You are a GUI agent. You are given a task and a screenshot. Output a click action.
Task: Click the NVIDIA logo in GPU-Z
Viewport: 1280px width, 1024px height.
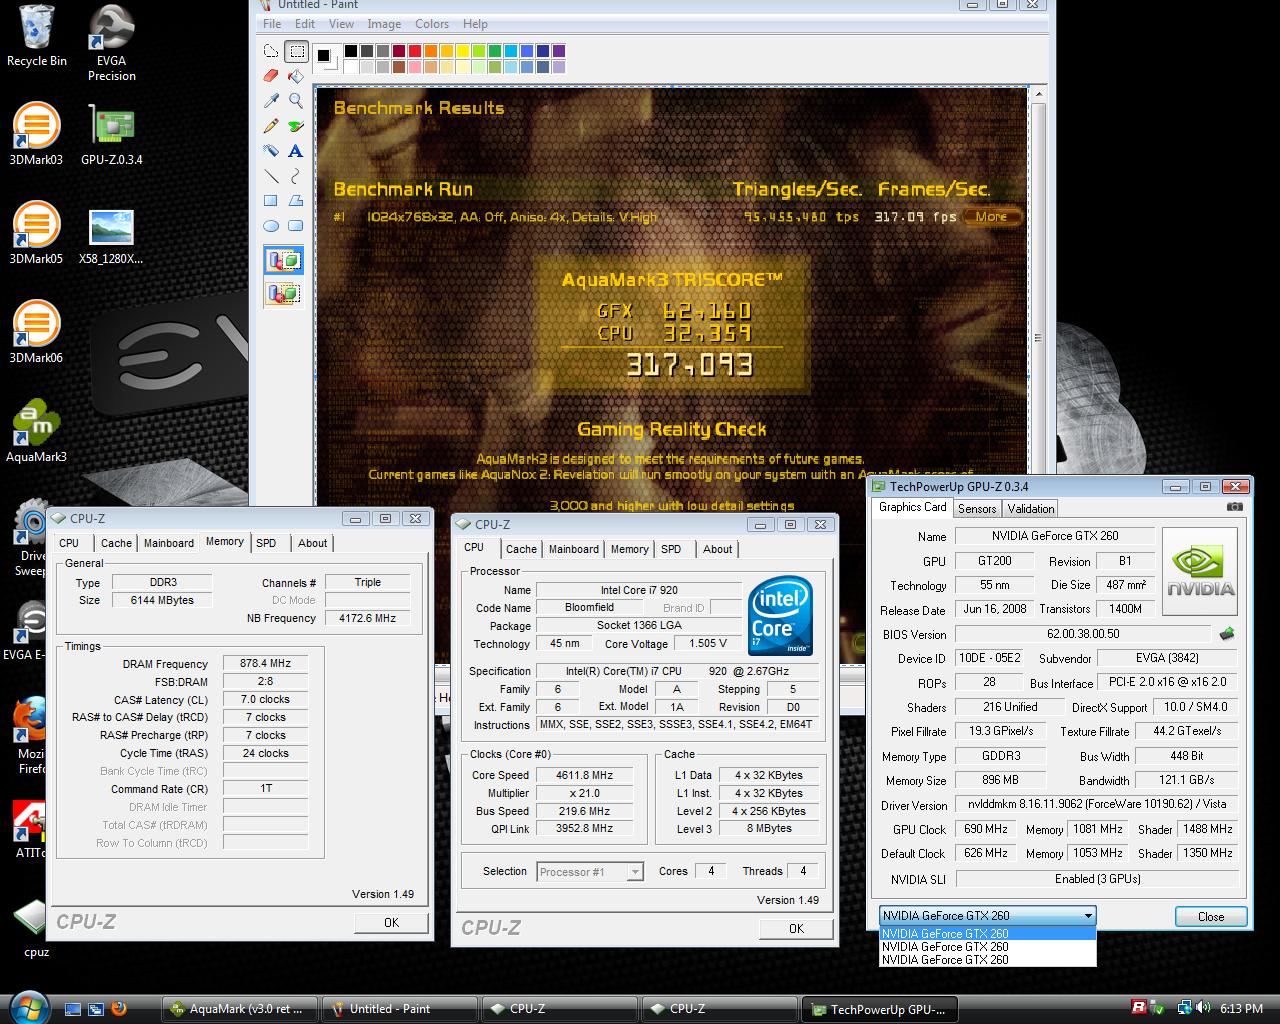1200,572
